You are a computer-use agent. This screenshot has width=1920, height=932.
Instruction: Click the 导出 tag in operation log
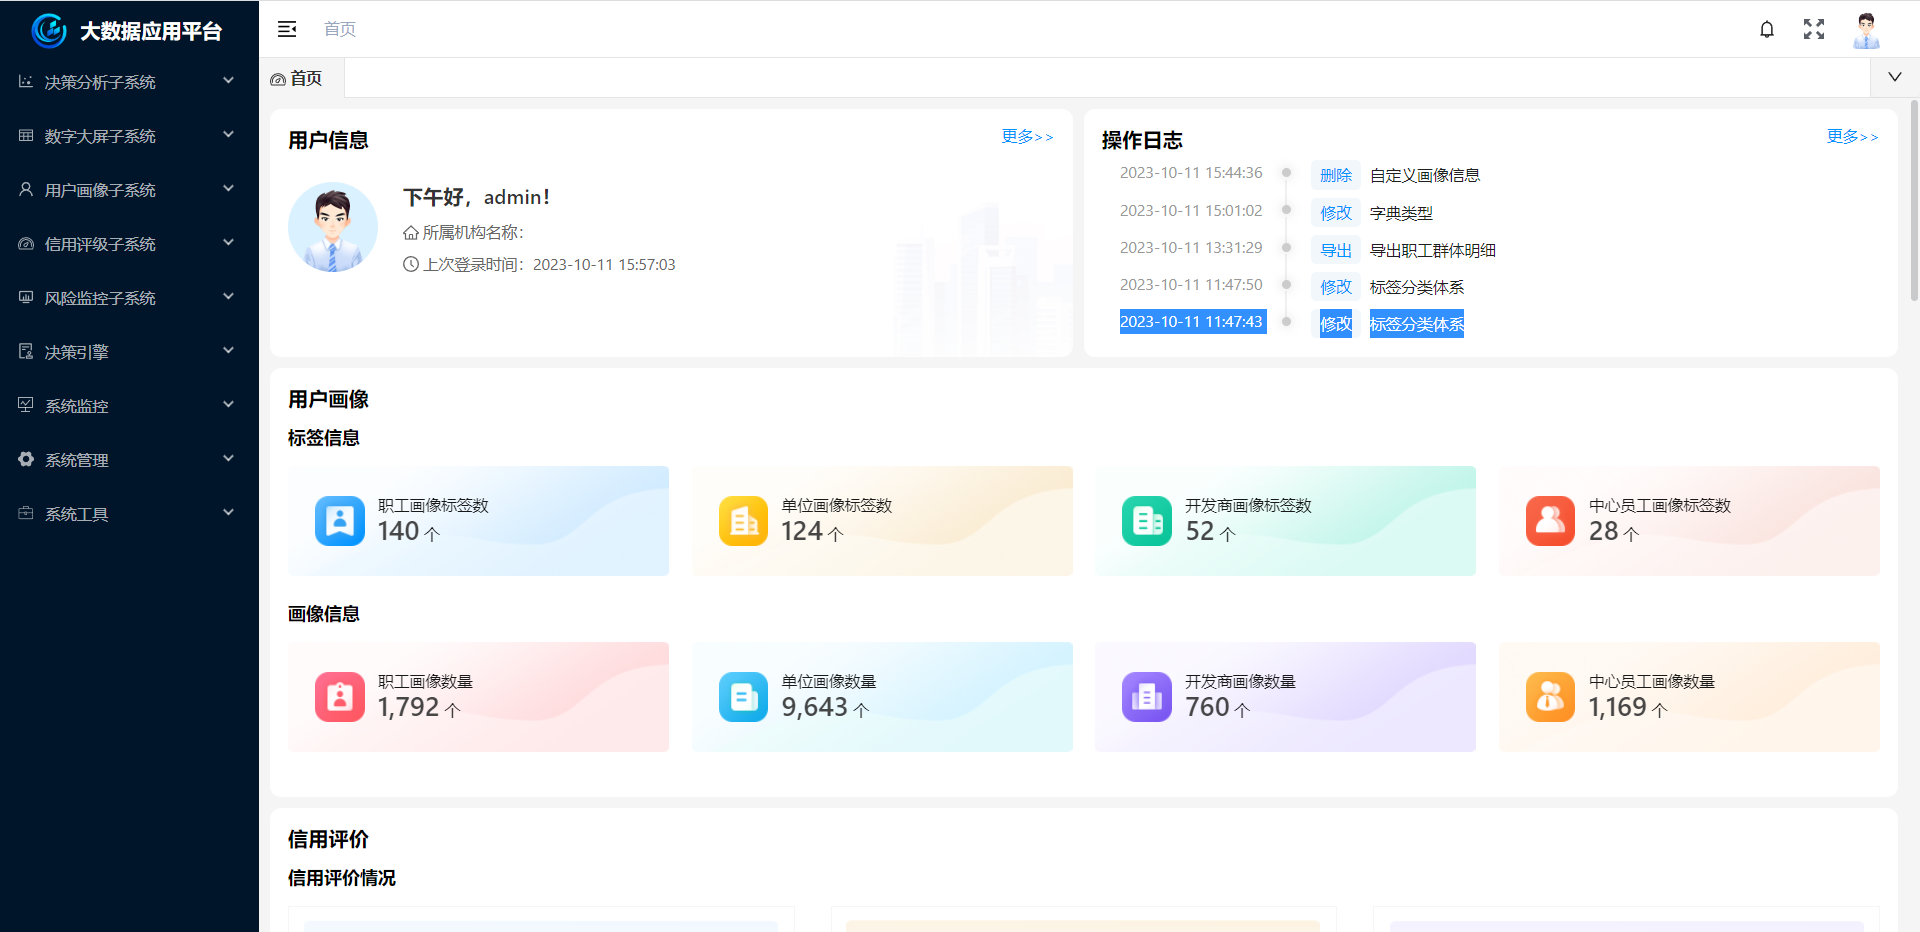[x=1336, y=251]
